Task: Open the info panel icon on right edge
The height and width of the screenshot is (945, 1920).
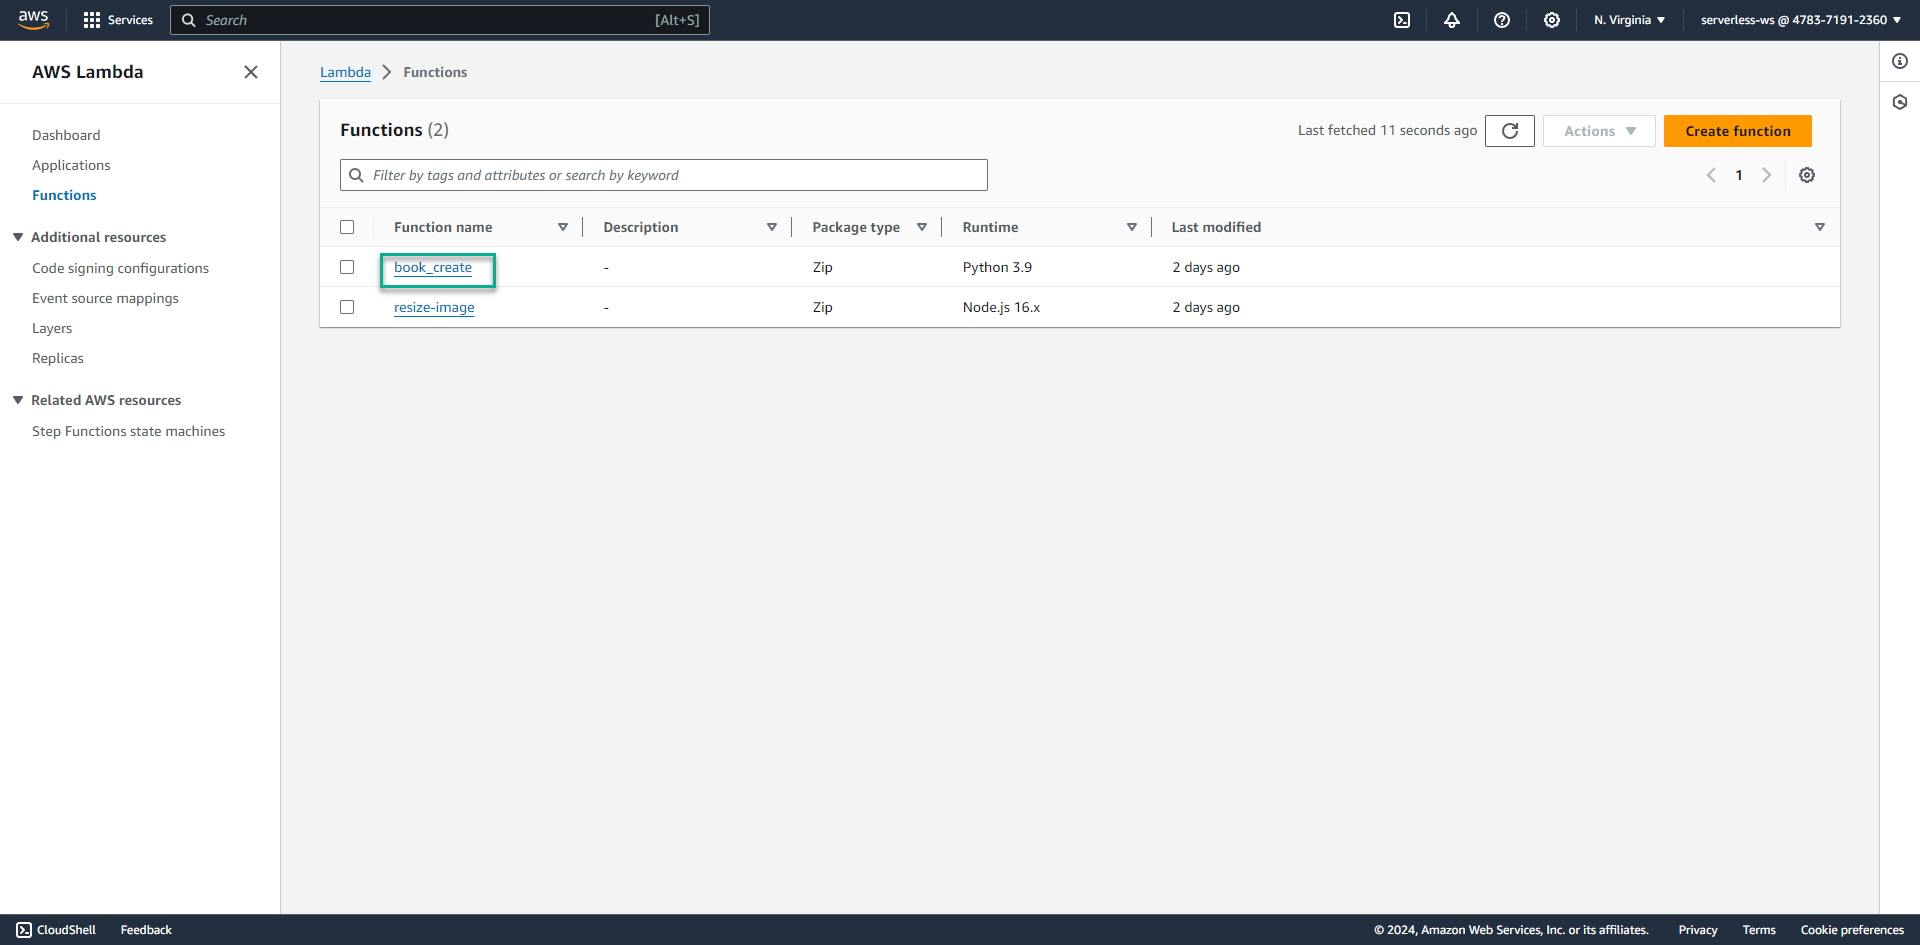Action: (1900, 61)
